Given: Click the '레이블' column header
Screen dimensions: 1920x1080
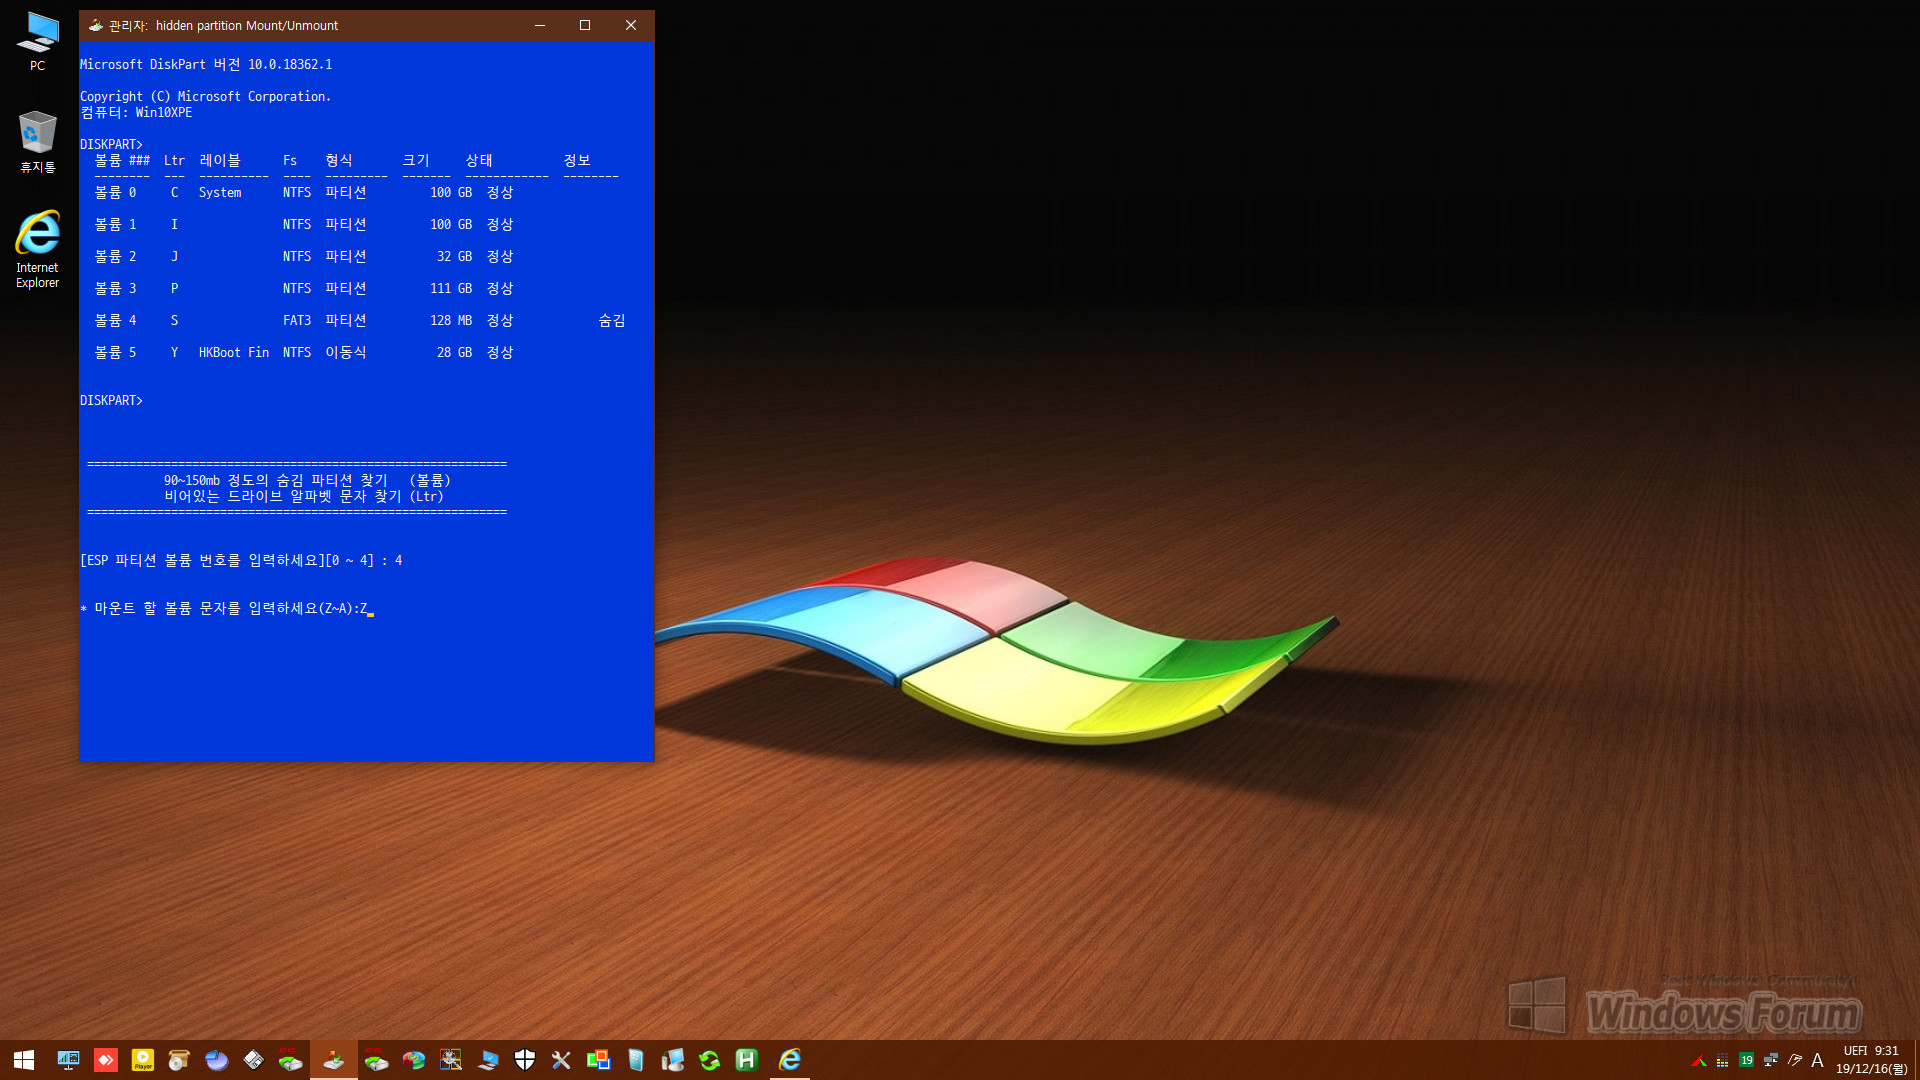Looking at the screenshot, I should click(220, 160).
